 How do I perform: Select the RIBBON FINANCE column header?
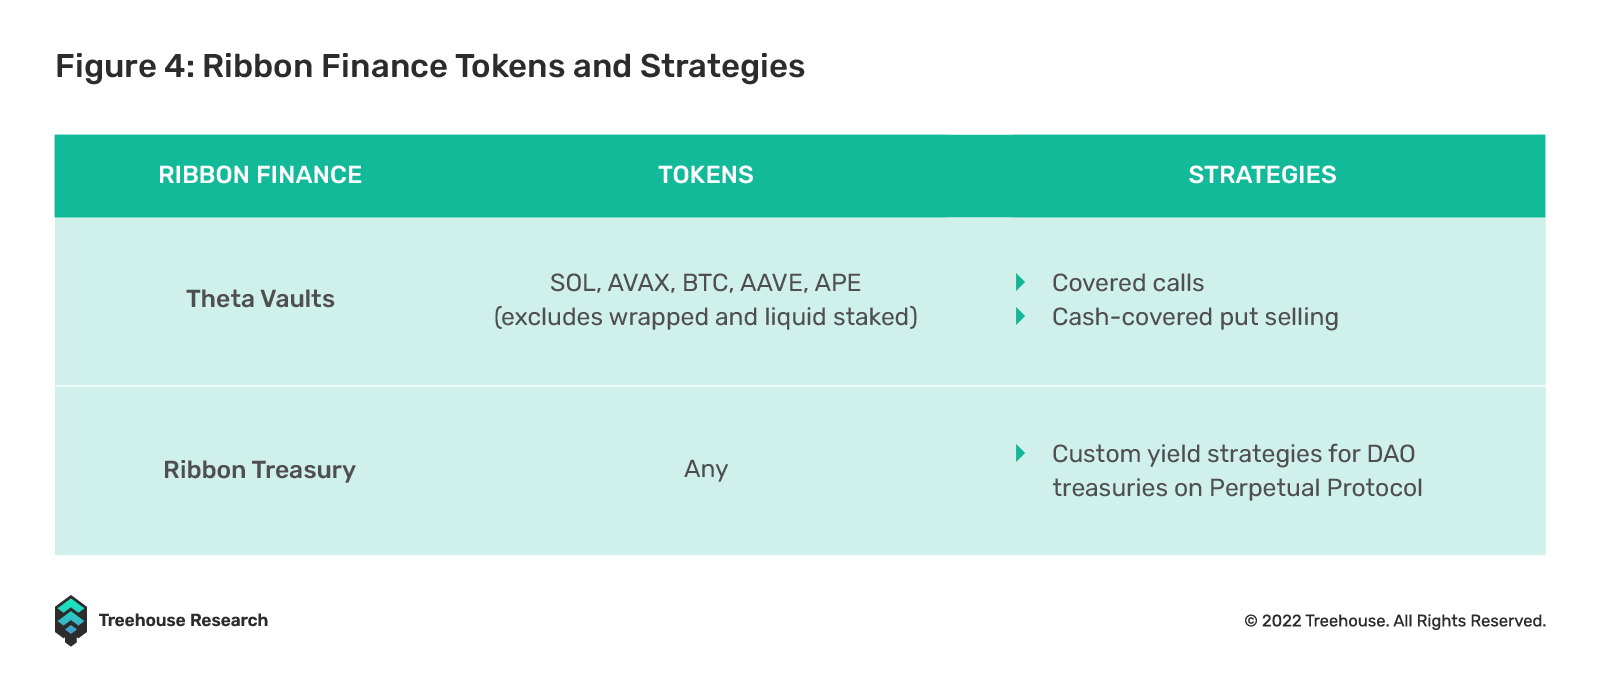[x=260, y=175]
